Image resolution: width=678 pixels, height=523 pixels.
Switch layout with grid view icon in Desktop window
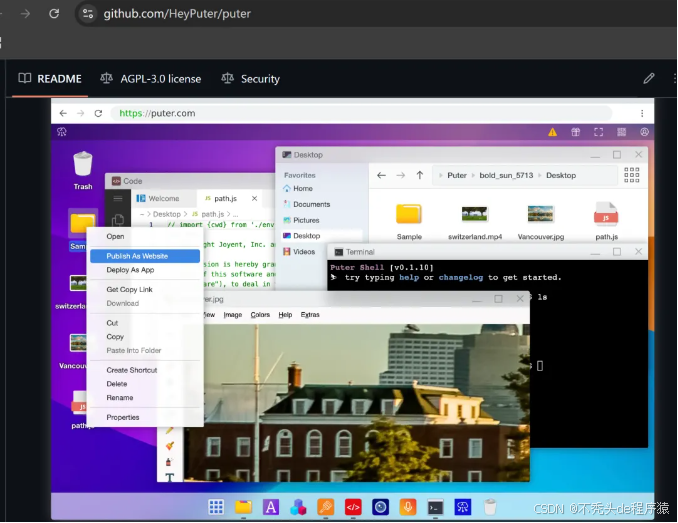(632, 175)
